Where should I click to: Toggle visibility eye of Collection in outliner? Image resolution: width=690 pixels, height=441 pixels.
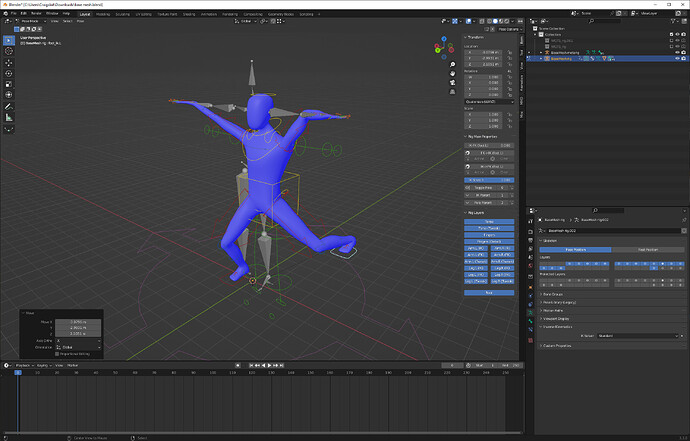pyautogui.click(x=677, y=34)
